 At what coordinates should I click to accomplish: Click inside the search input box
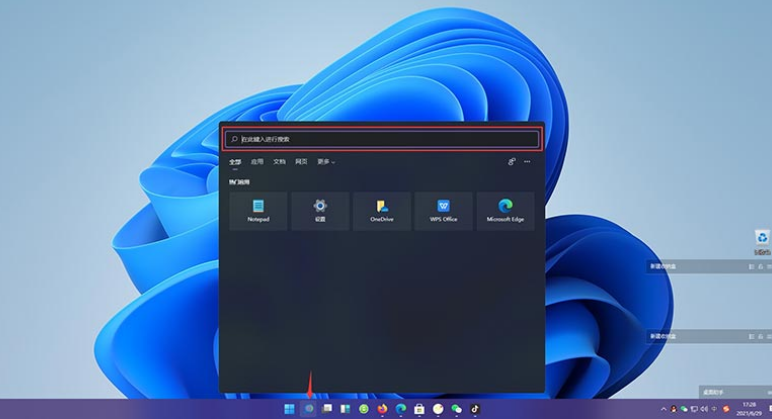point(382,139)
